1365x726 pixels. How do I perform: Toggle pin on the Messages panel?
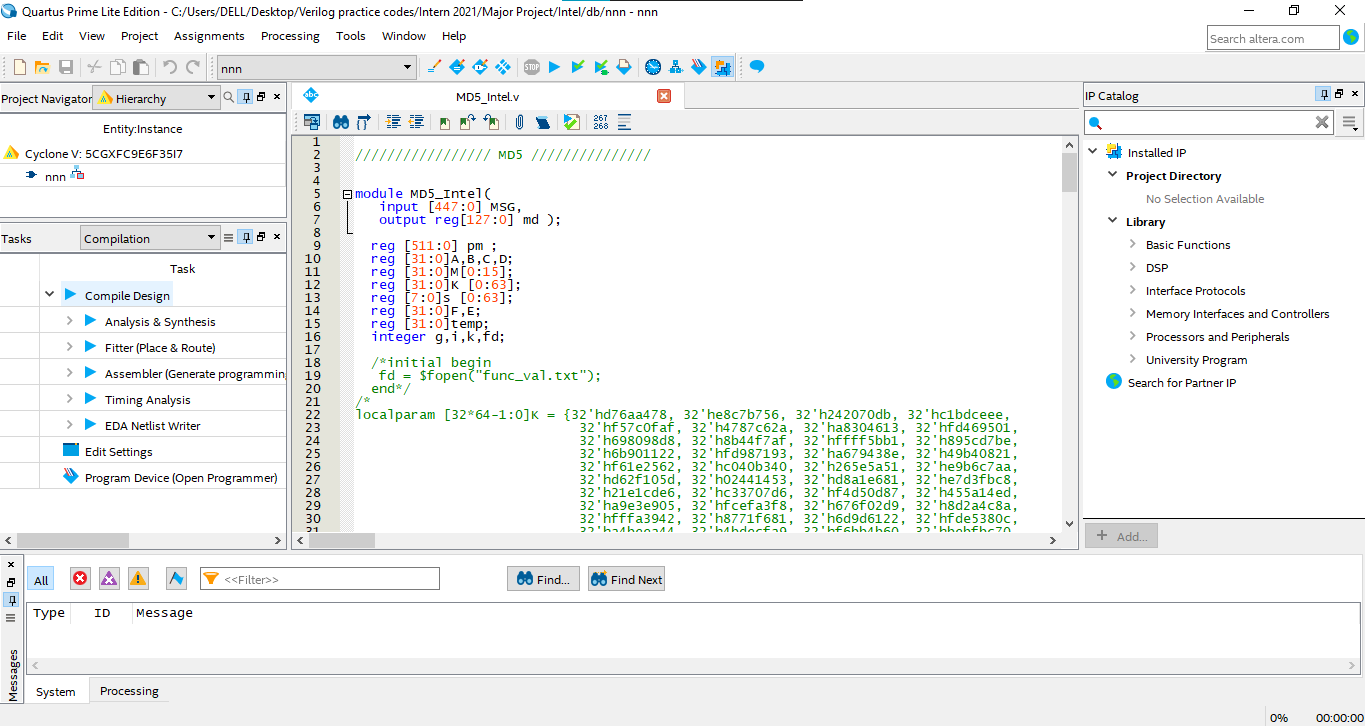(11, 600)
